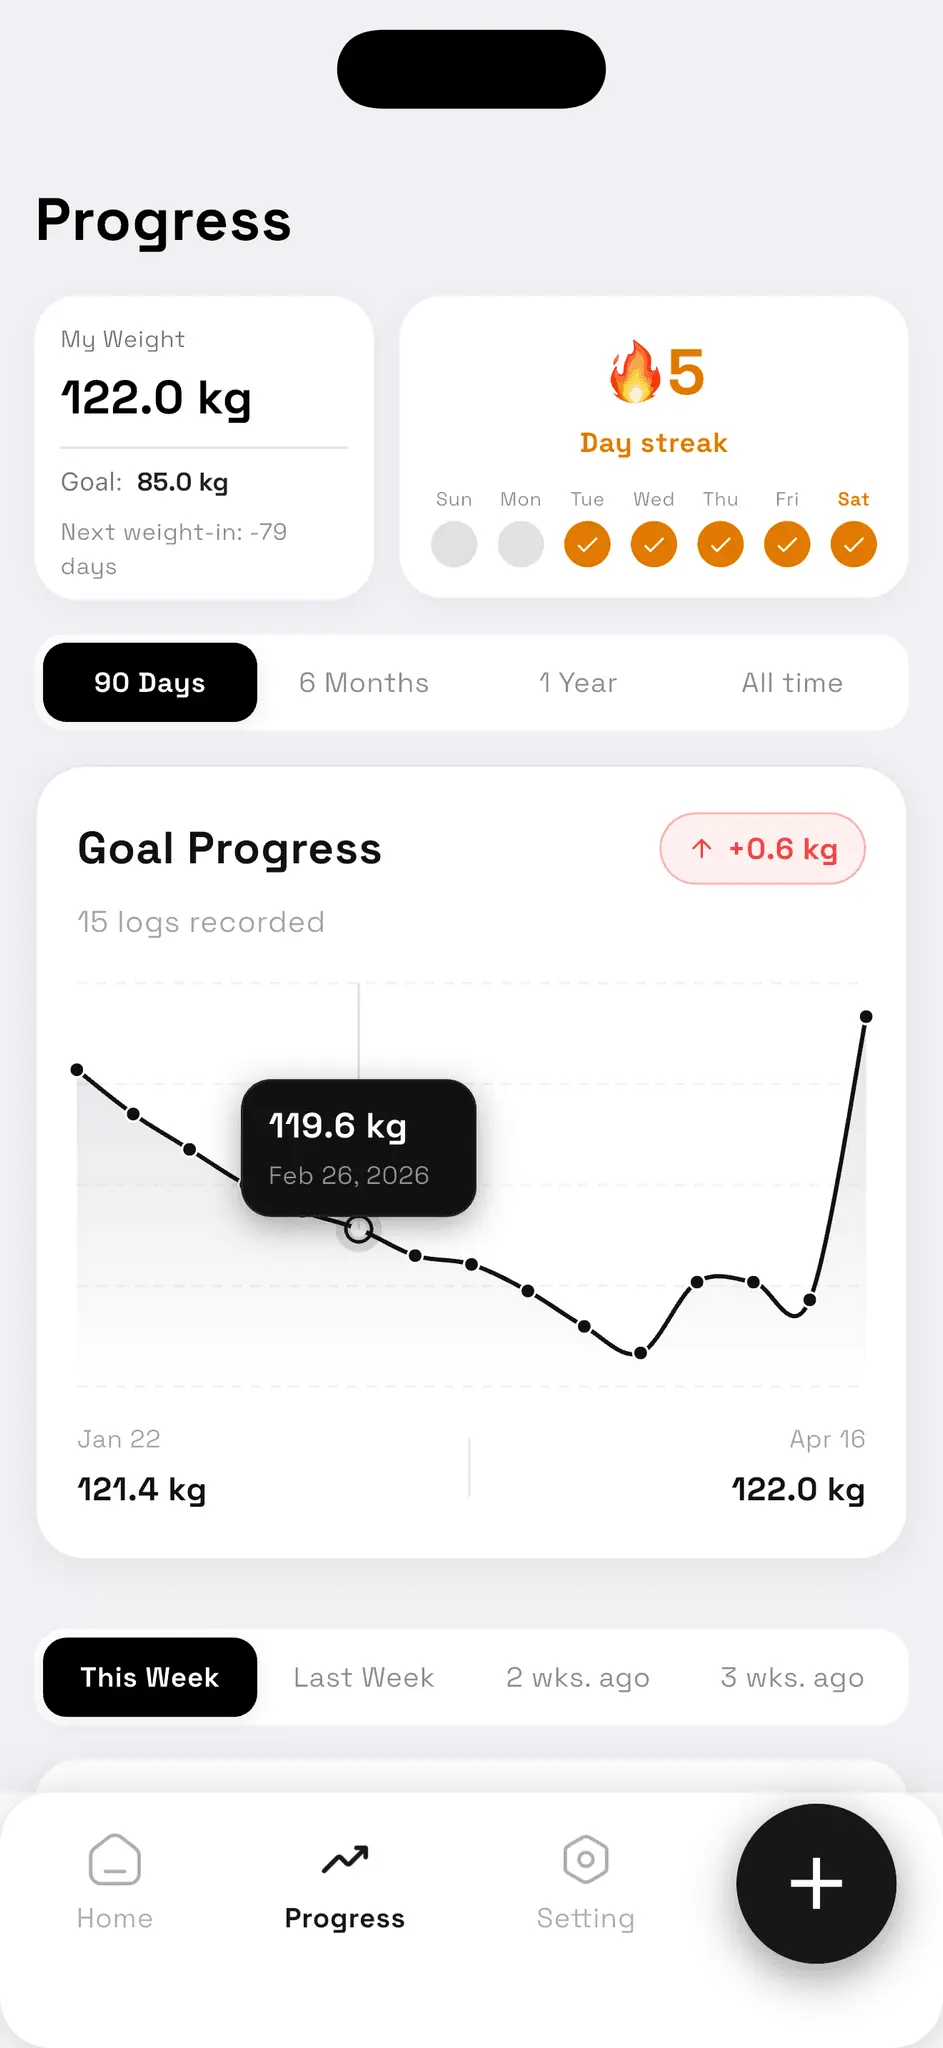Image resolution: width=943 pixels, height=2048 pixels.
Task: Open the My Weight card
Action: tap(204, 447)
